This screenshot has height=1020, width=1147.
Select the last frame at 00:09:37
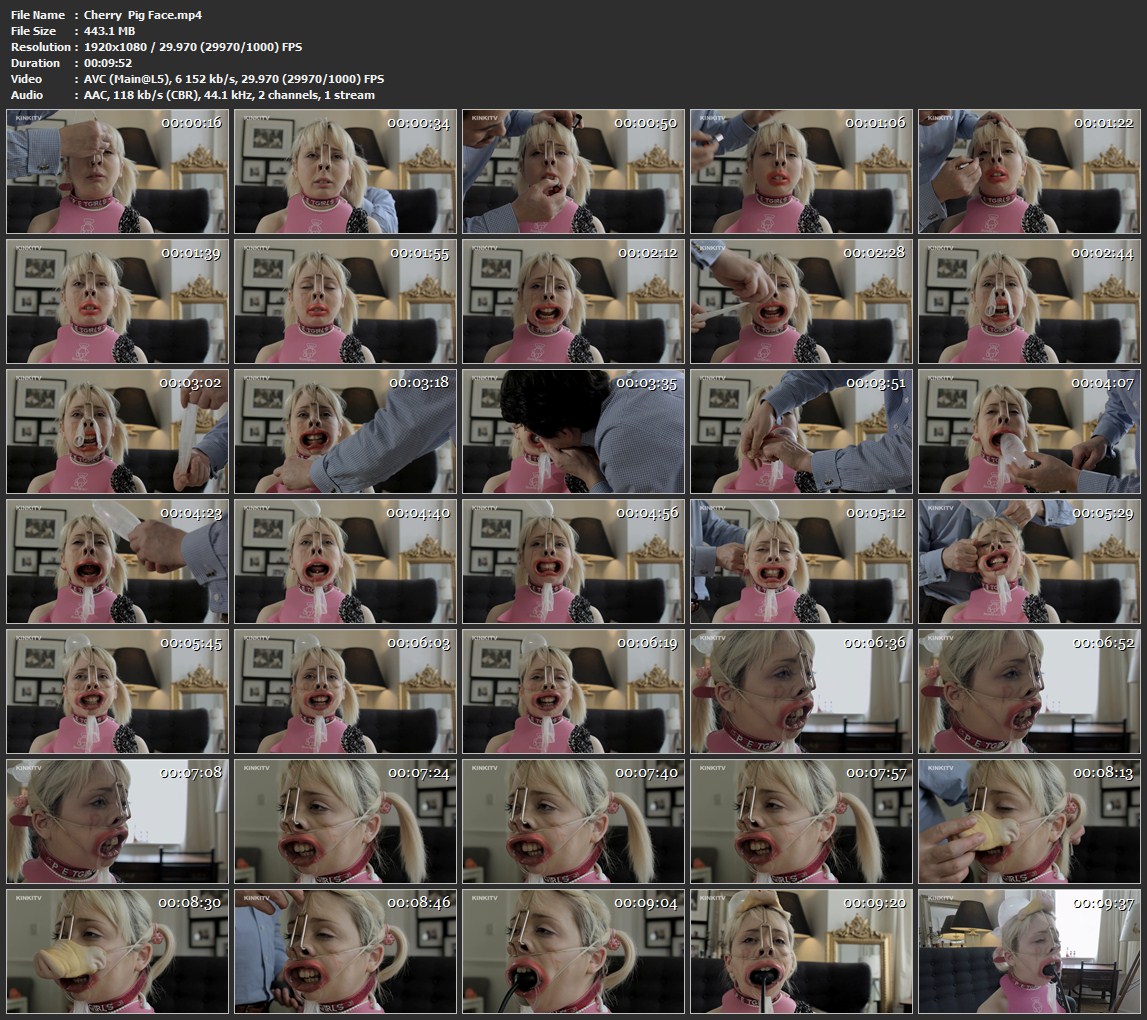point(1029,951)
